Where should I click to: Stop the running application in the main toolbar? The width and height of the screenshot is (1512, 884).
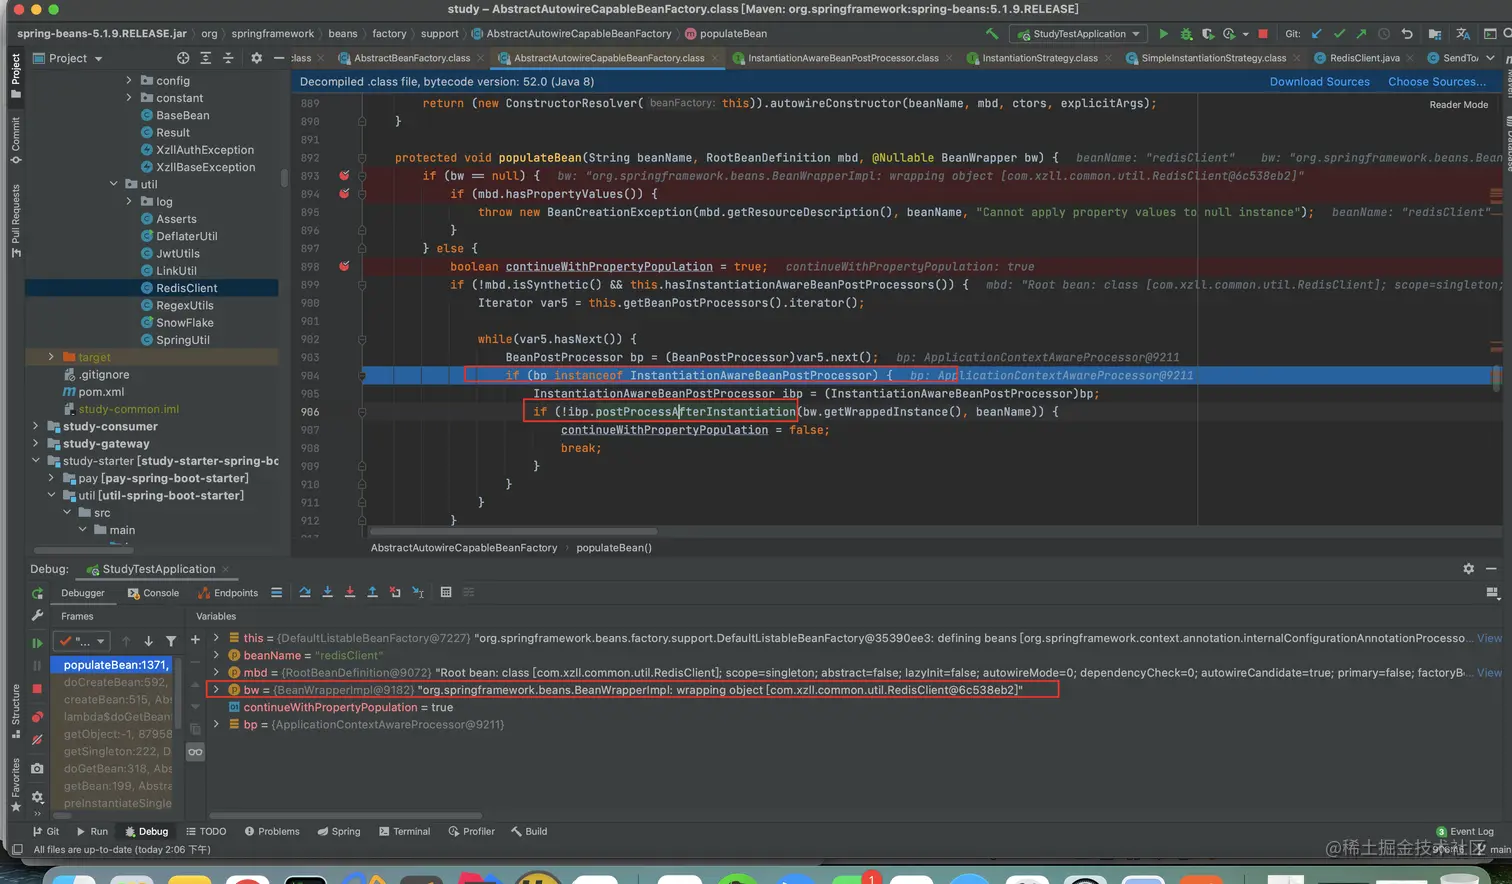coord(1263,34)
